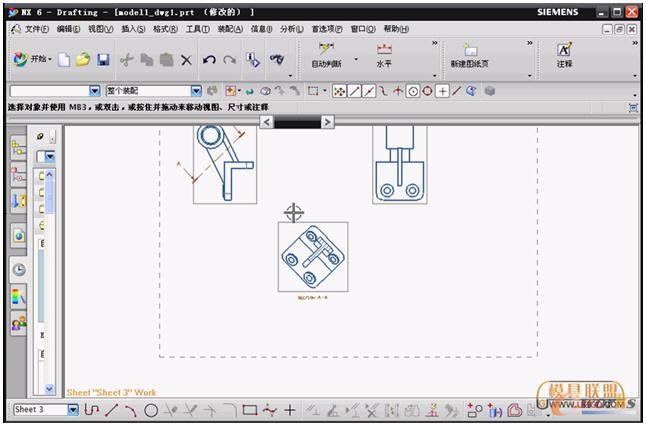Screen dimensions: 646x426
Task: Open the Help (帮助) menu
Action: (x=396, y=29)
